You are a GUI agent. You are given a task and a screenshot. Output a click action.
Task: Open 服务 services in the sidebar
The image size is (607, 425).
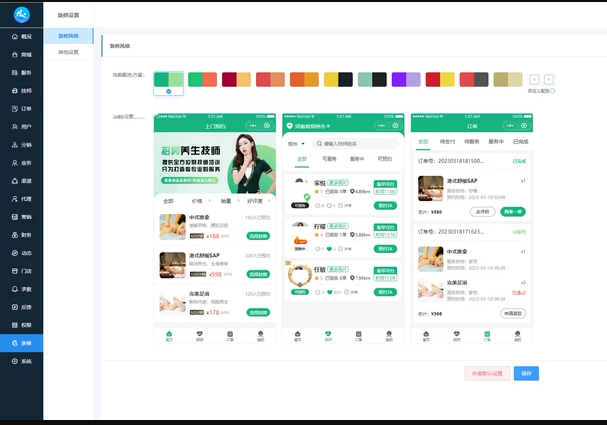[22, 72]
